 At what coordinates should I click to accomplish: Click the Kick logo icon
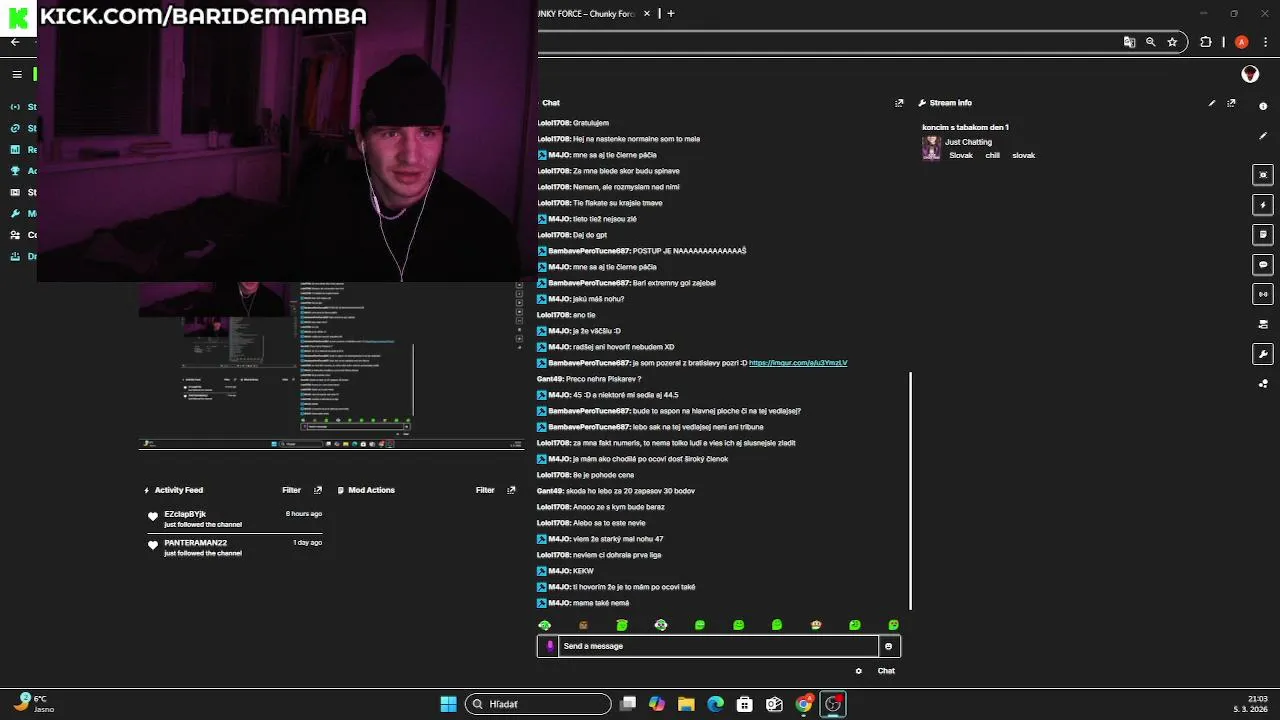point(18,16)
